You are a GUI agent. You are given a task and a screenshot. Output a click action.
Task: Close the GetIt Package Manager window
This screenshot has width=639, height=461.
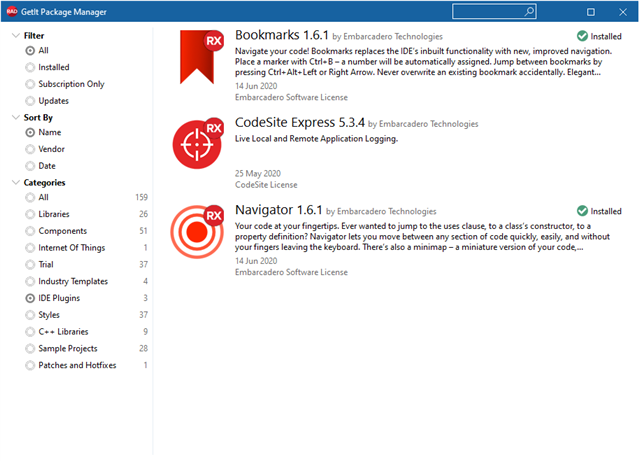click(623, 12)
